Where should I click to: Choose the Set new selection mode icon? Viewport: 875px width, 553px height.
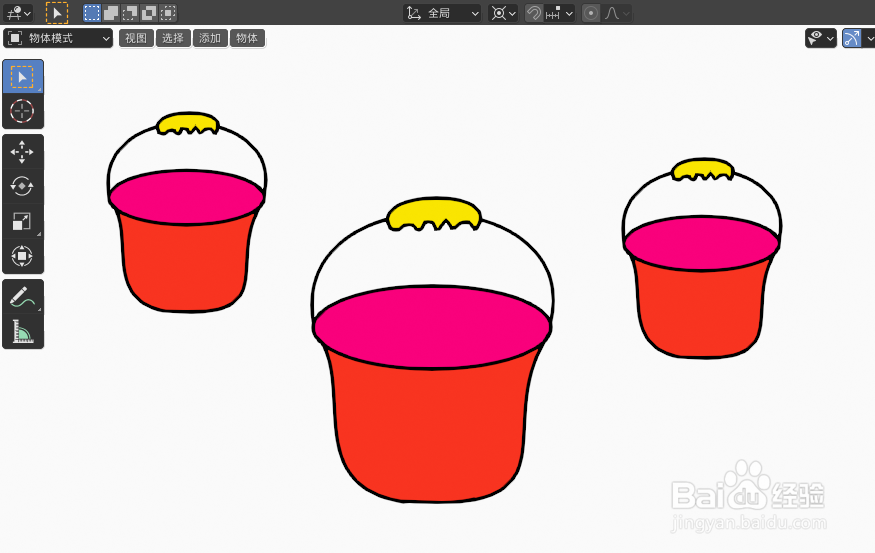pyautogui.click(x=92, y=12)
